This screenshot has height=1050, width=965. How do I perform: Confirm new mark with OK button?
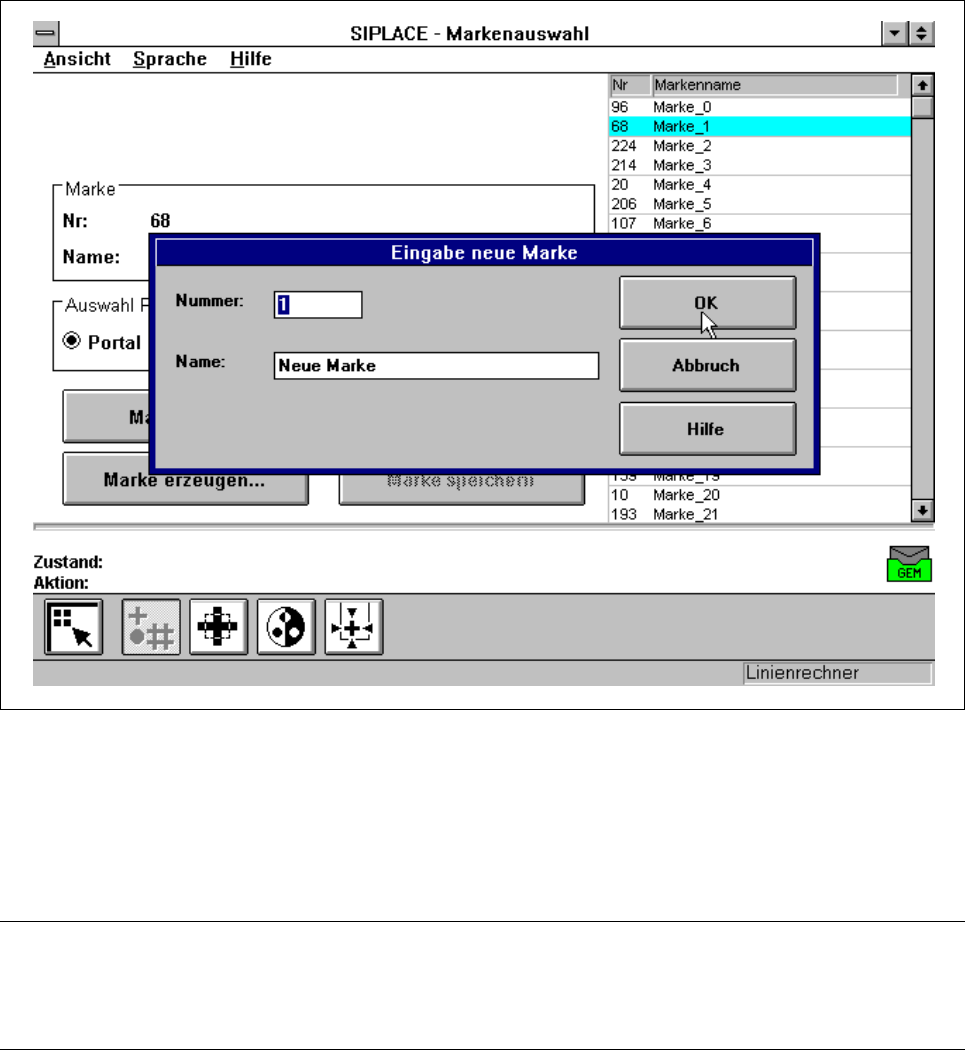click(707, 303)
